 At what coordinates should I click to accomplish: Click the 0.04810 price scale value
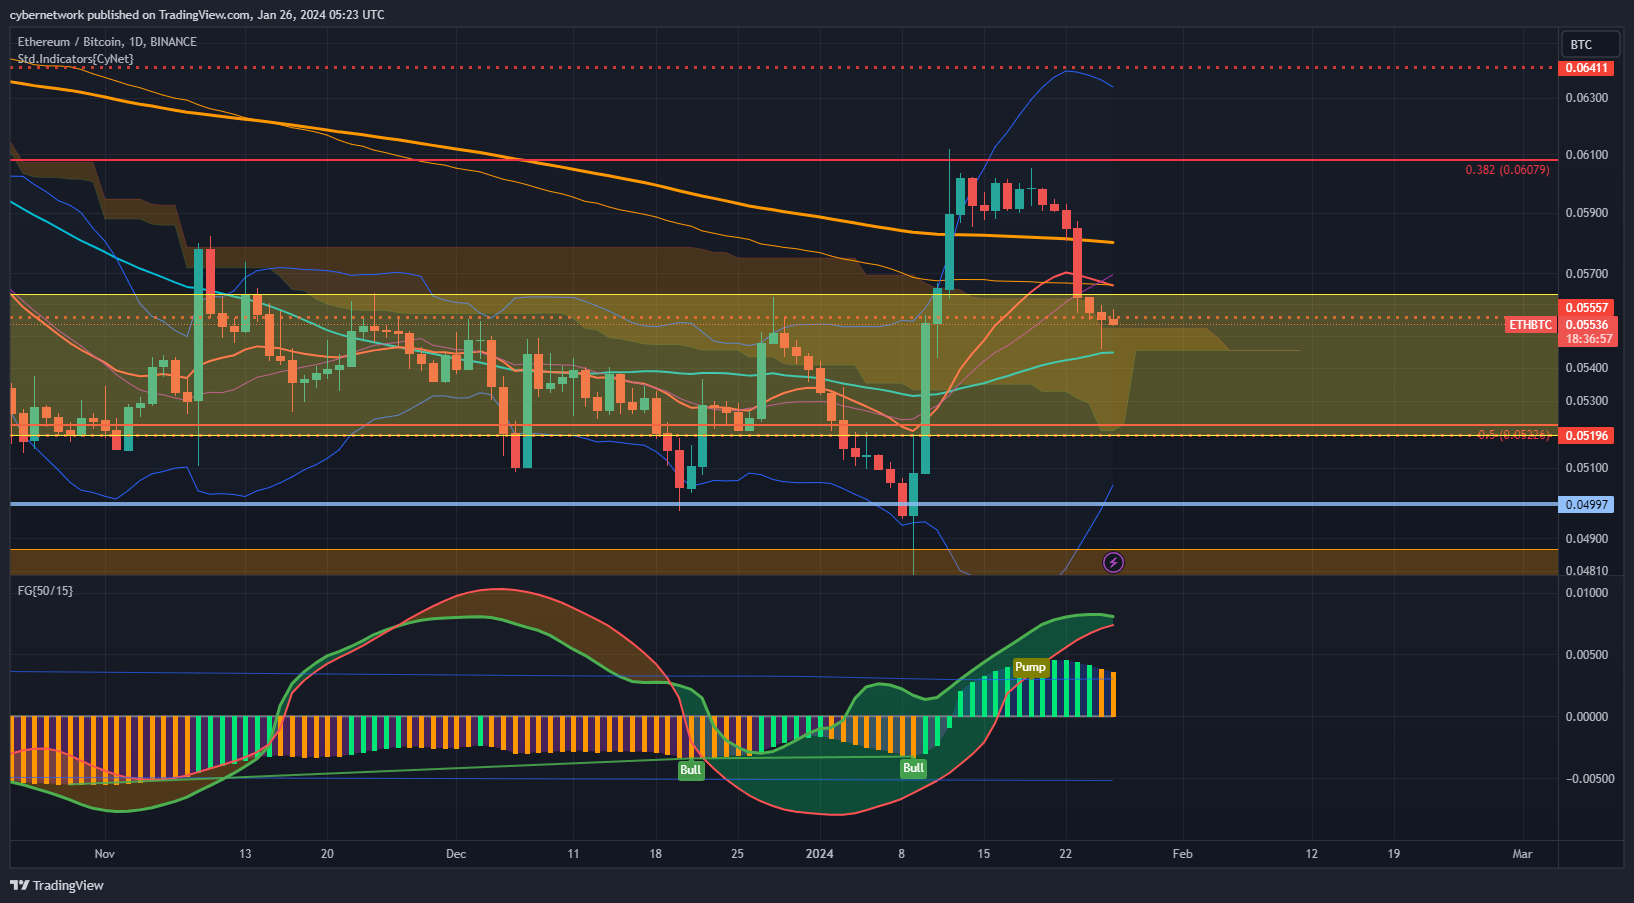pyautogui.click(x=1587, y=571)
